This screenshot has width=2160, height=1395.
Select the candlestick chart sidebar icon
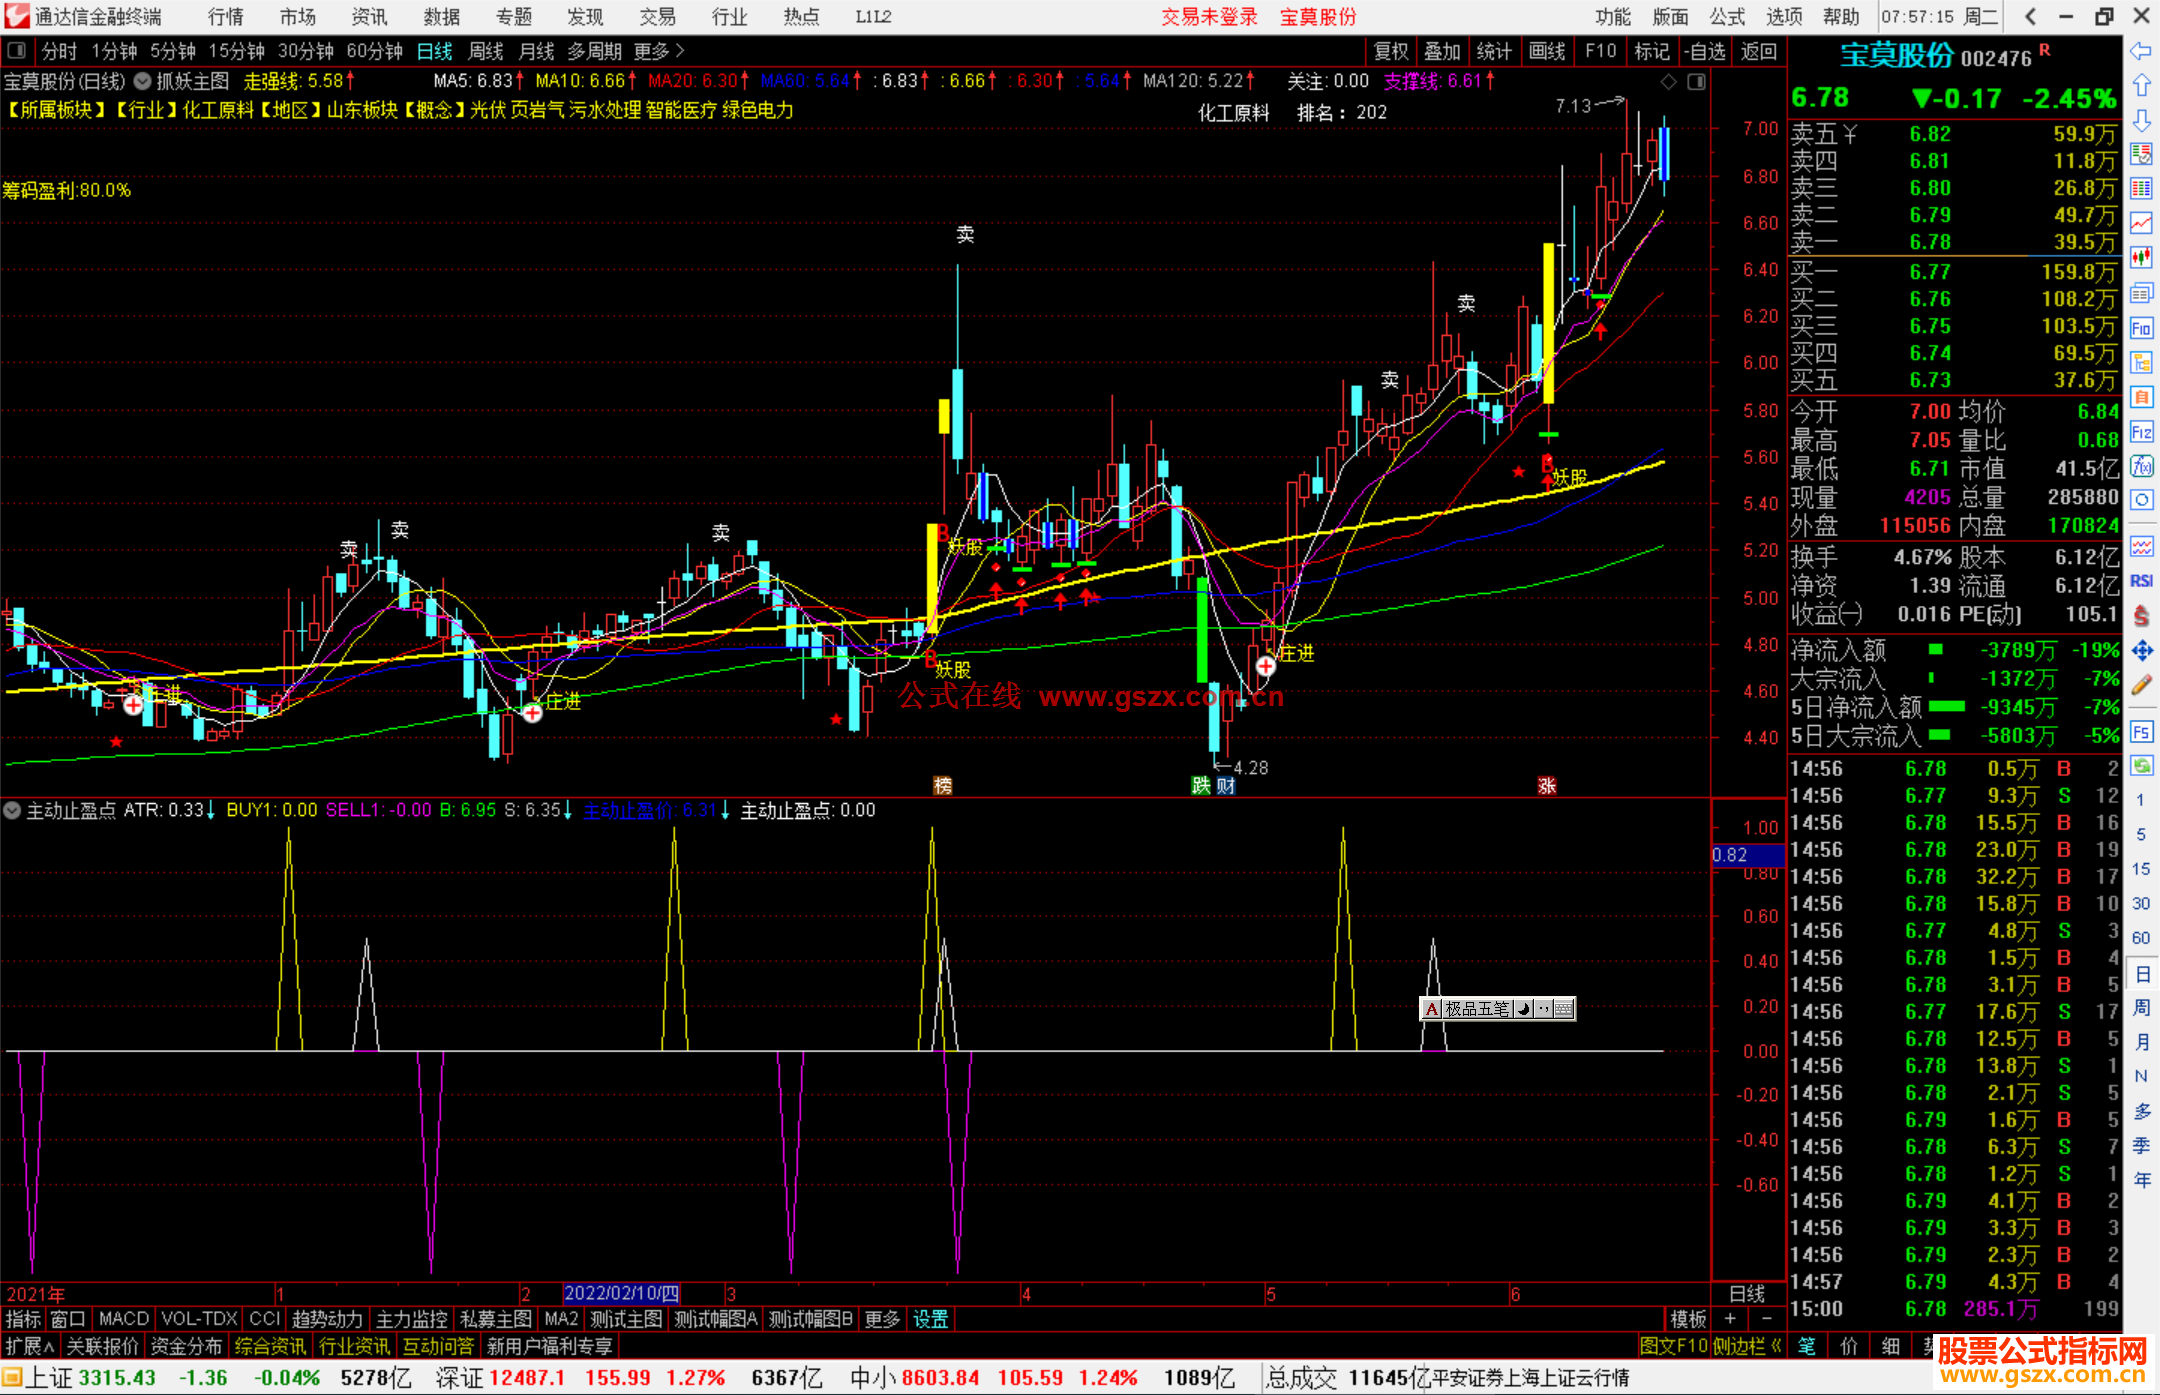(2141, 258)
